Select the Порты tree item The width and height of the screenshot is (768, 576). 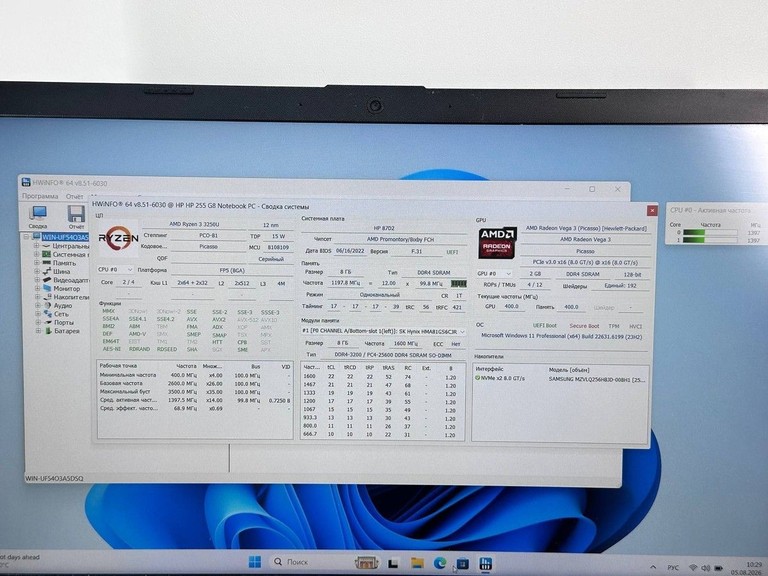click(64, 322)
